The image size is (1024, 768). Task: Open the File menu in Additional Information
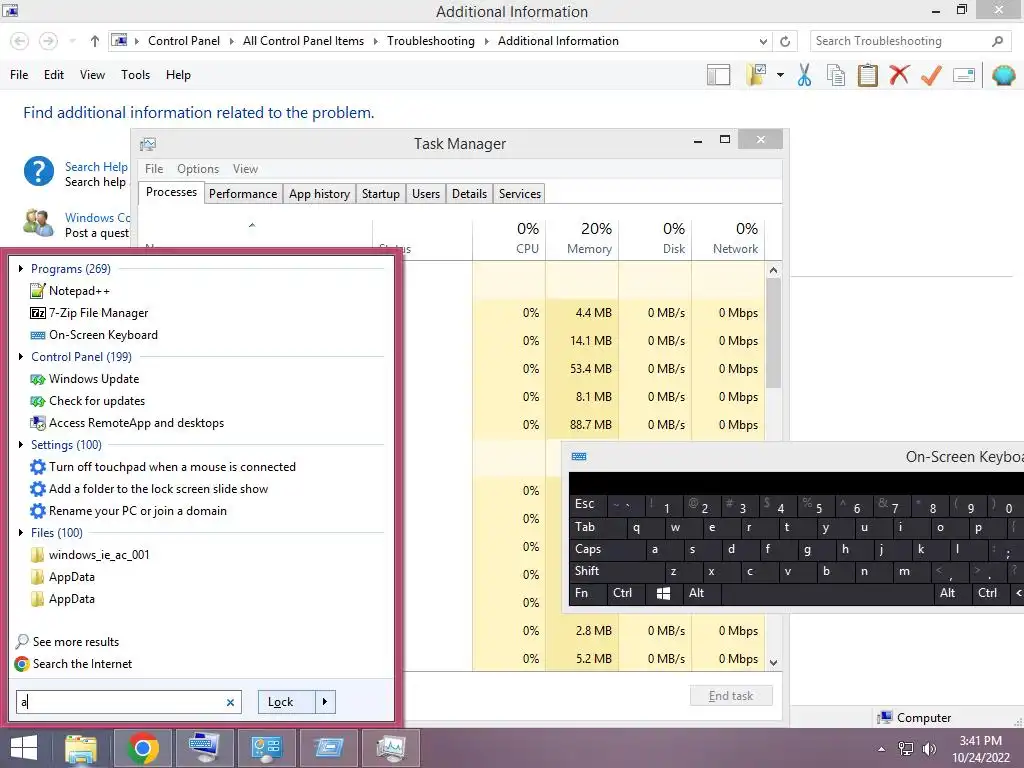click(x=19, y=75)
